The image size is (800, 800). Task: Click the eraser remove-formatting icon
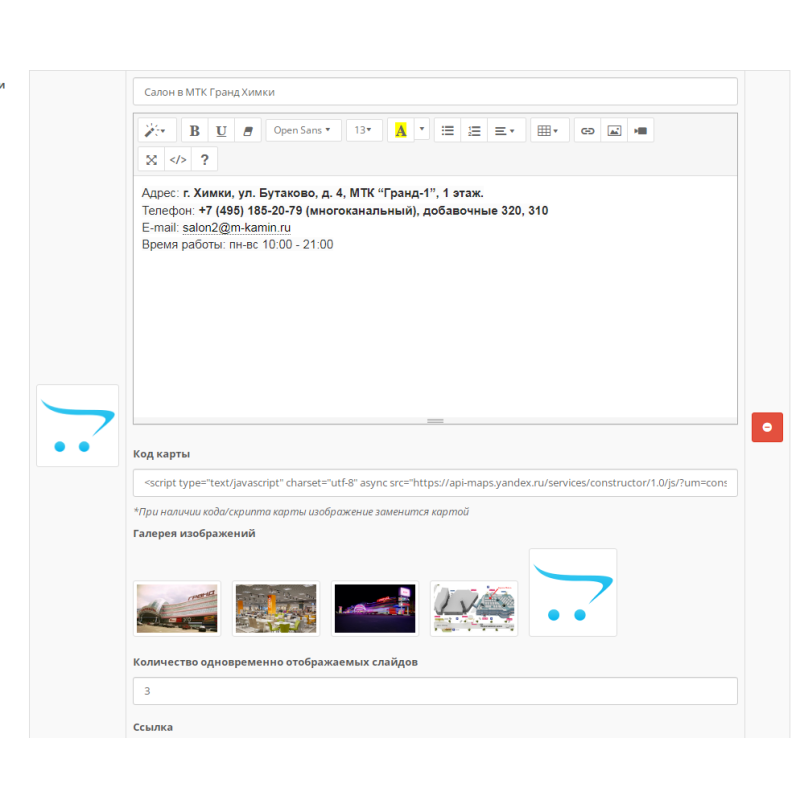coord(248,131)
